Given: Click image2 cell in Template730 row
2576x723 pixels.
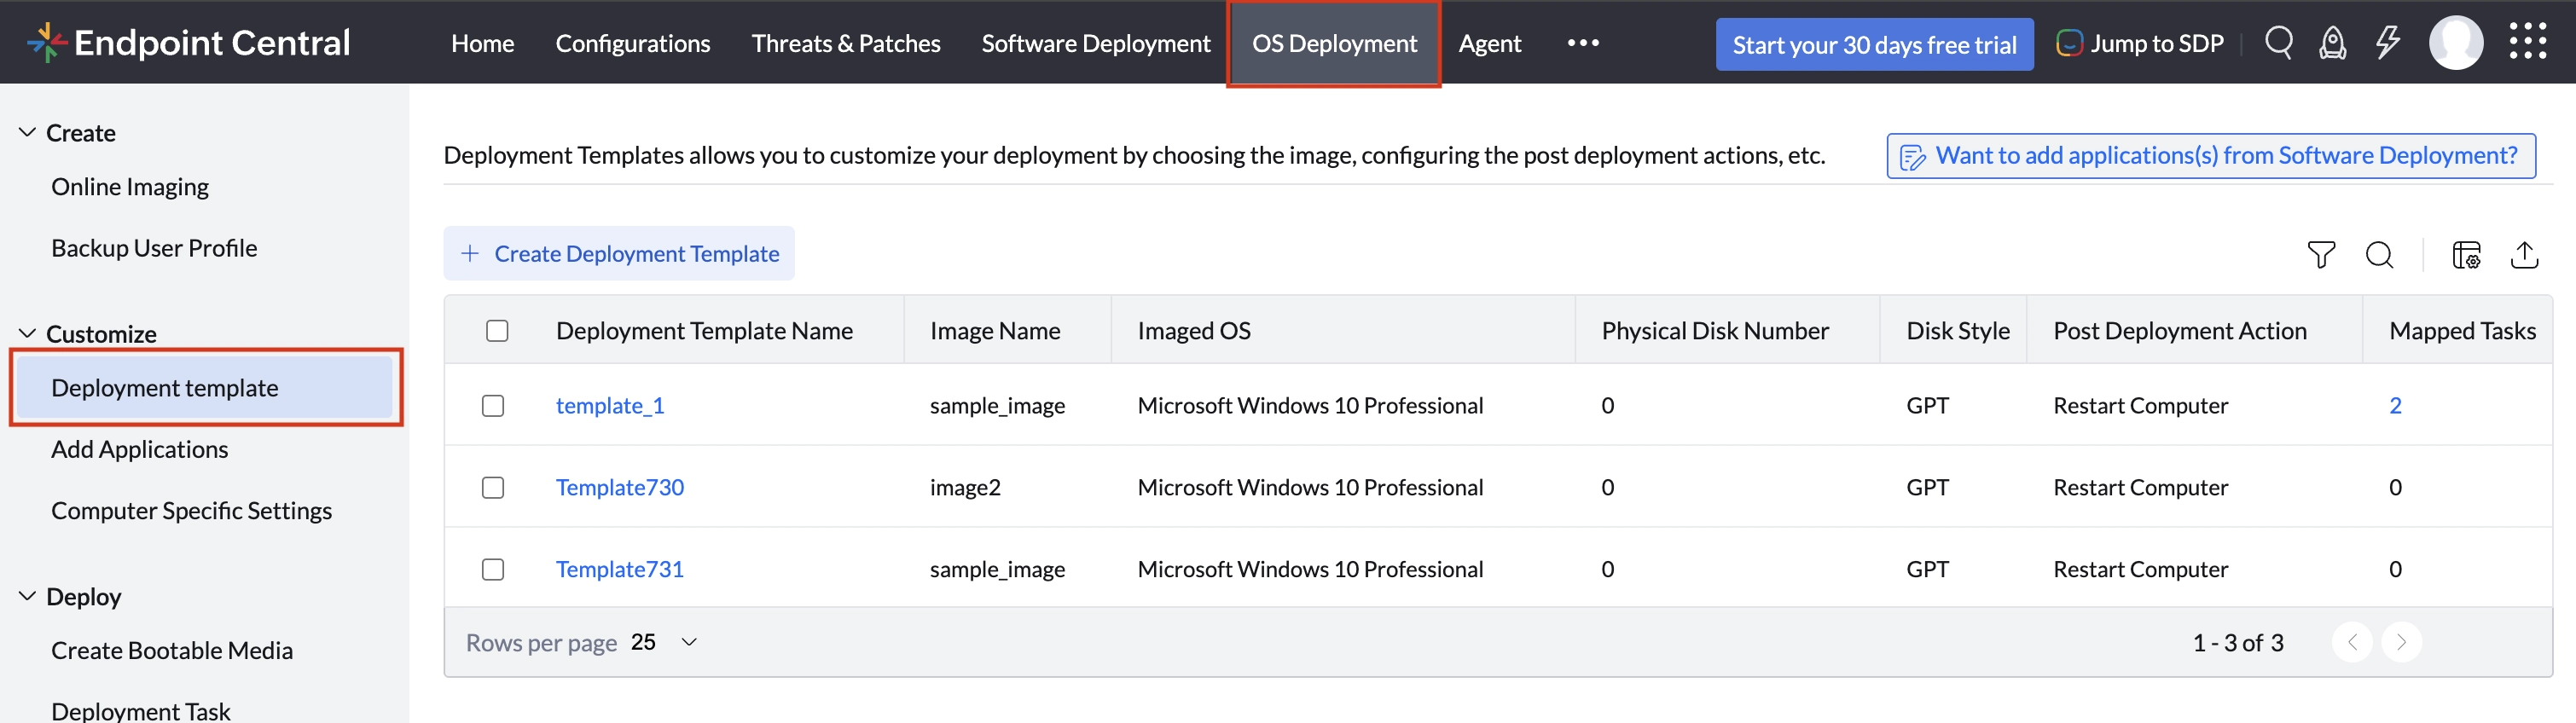Looking at the screenshot, I should pyautogui.click(x=965, y=487).
